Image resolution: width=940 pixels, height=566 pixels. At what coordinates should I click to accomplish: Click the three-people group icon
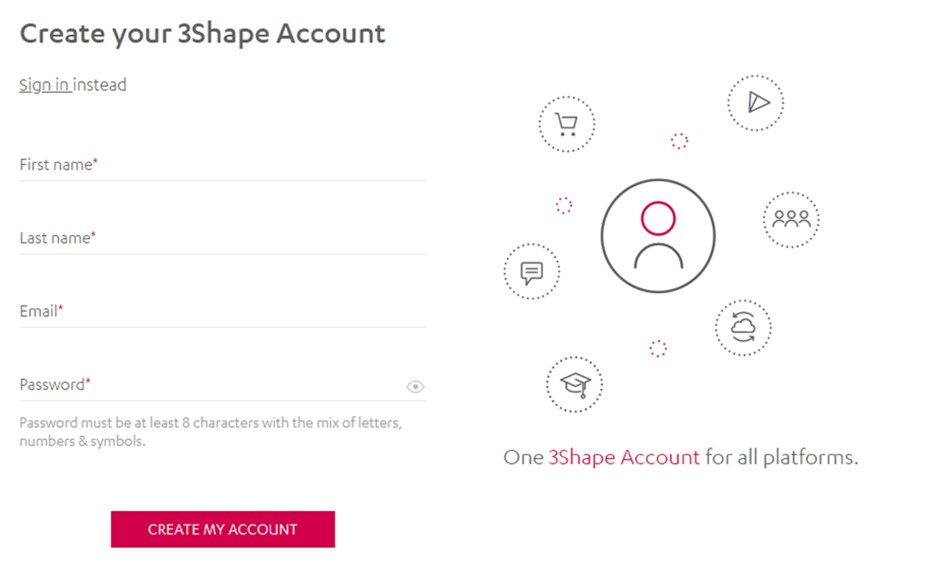791,219
